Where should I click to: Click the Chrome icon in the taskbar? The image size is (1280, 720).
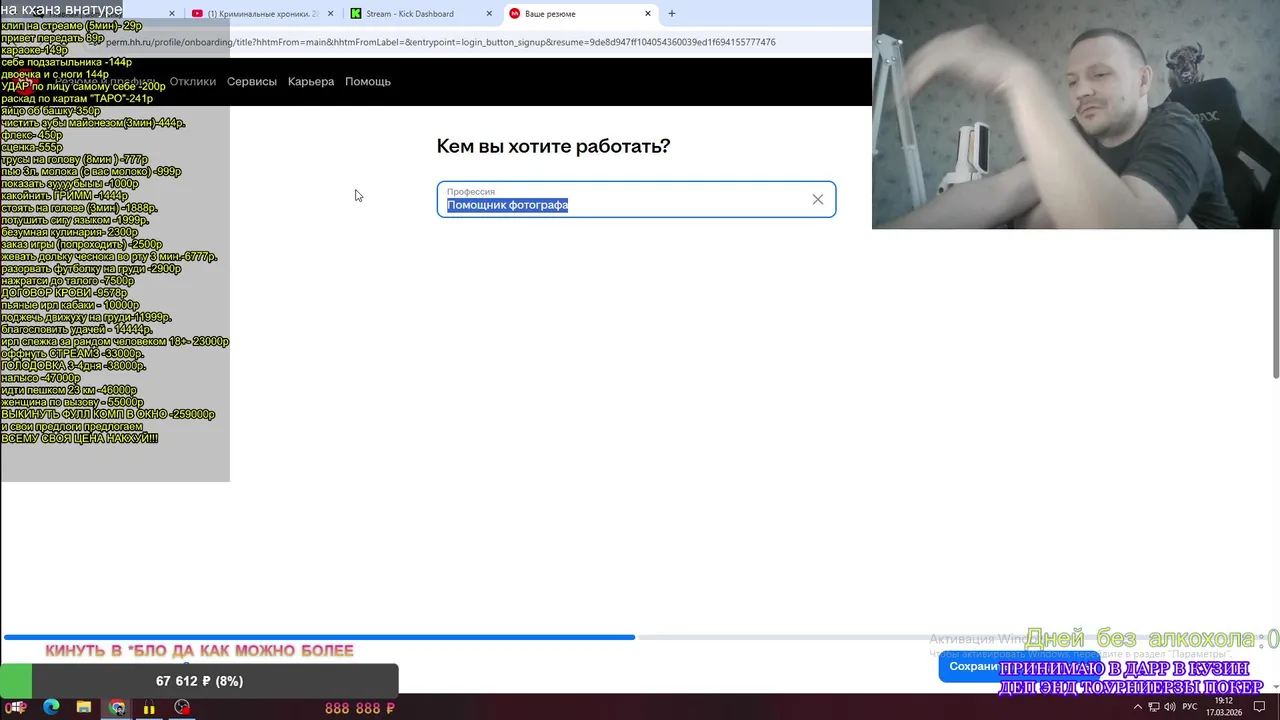(117, 707)
